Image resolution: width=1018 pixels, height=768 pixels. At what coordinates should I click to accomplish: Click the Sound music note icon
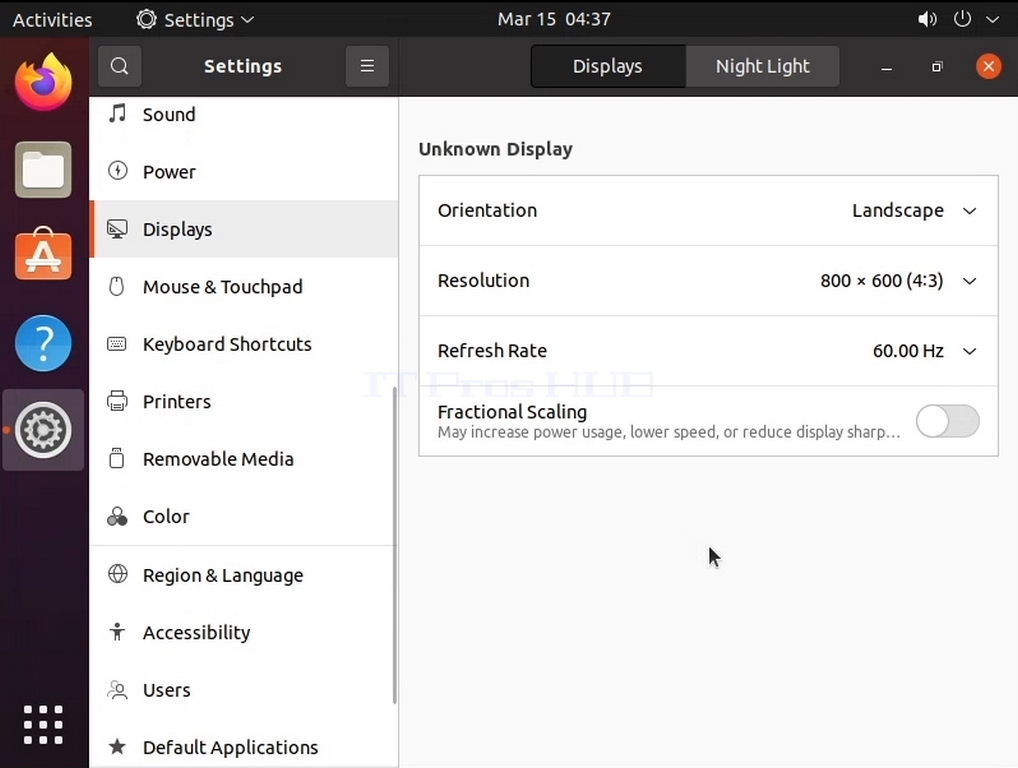click(x=118, y=114)
